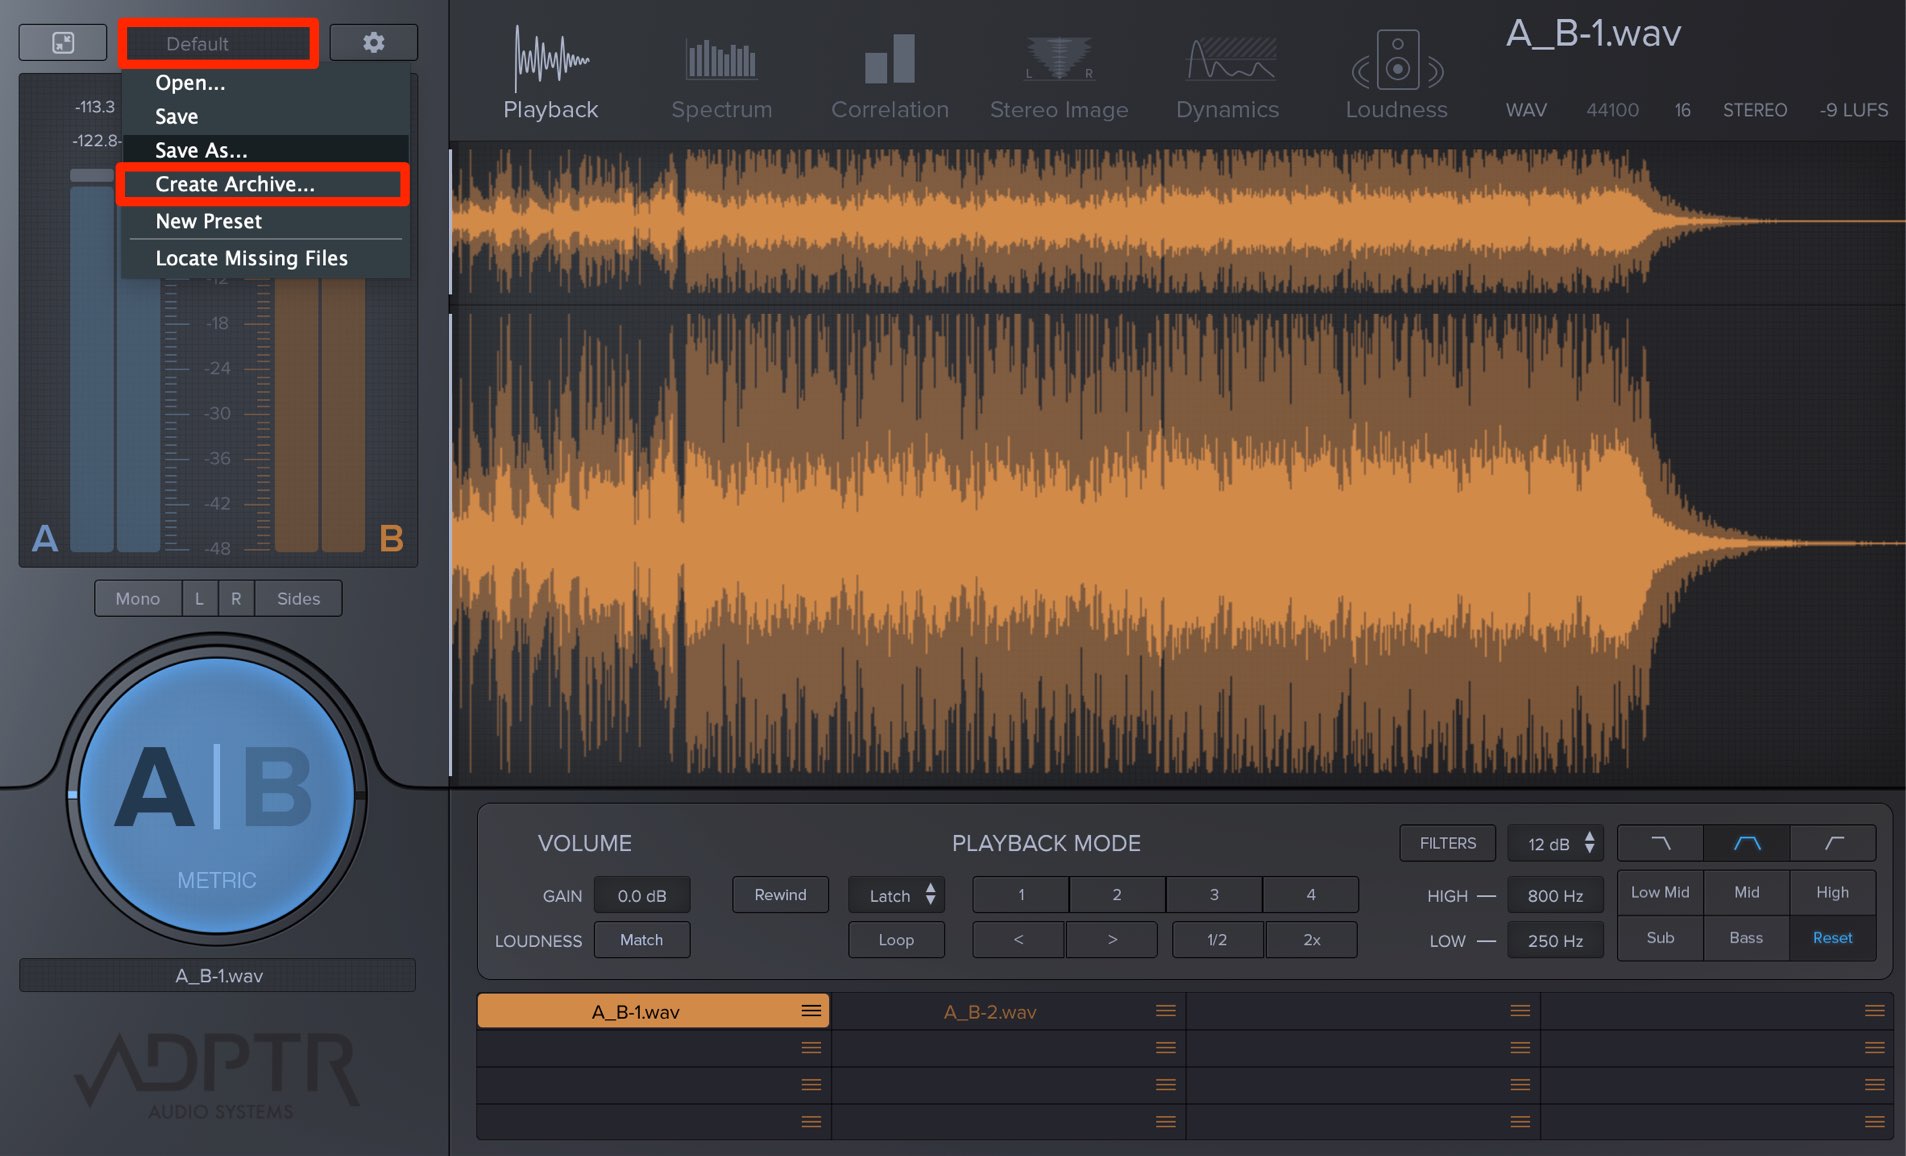
Task: Open the Spectrum analyzer view
Action: [x=722, y=78]
